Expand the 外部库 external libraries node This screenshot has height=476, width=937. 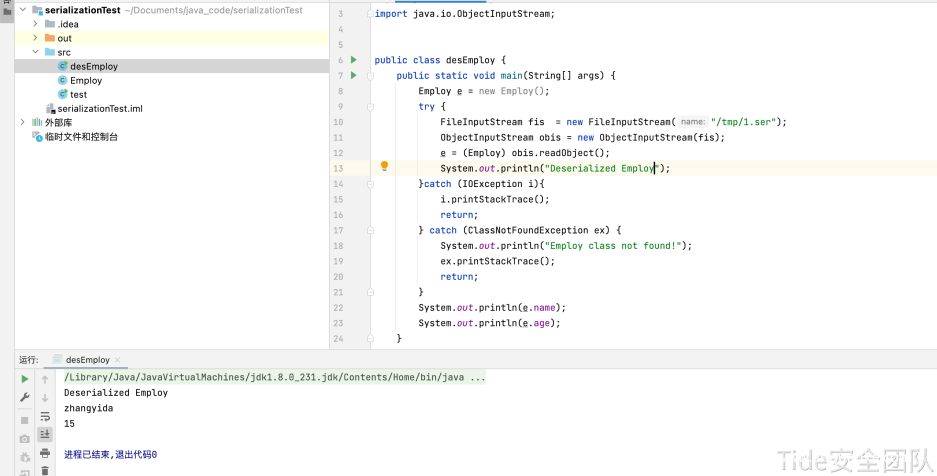tap(23, 122)
